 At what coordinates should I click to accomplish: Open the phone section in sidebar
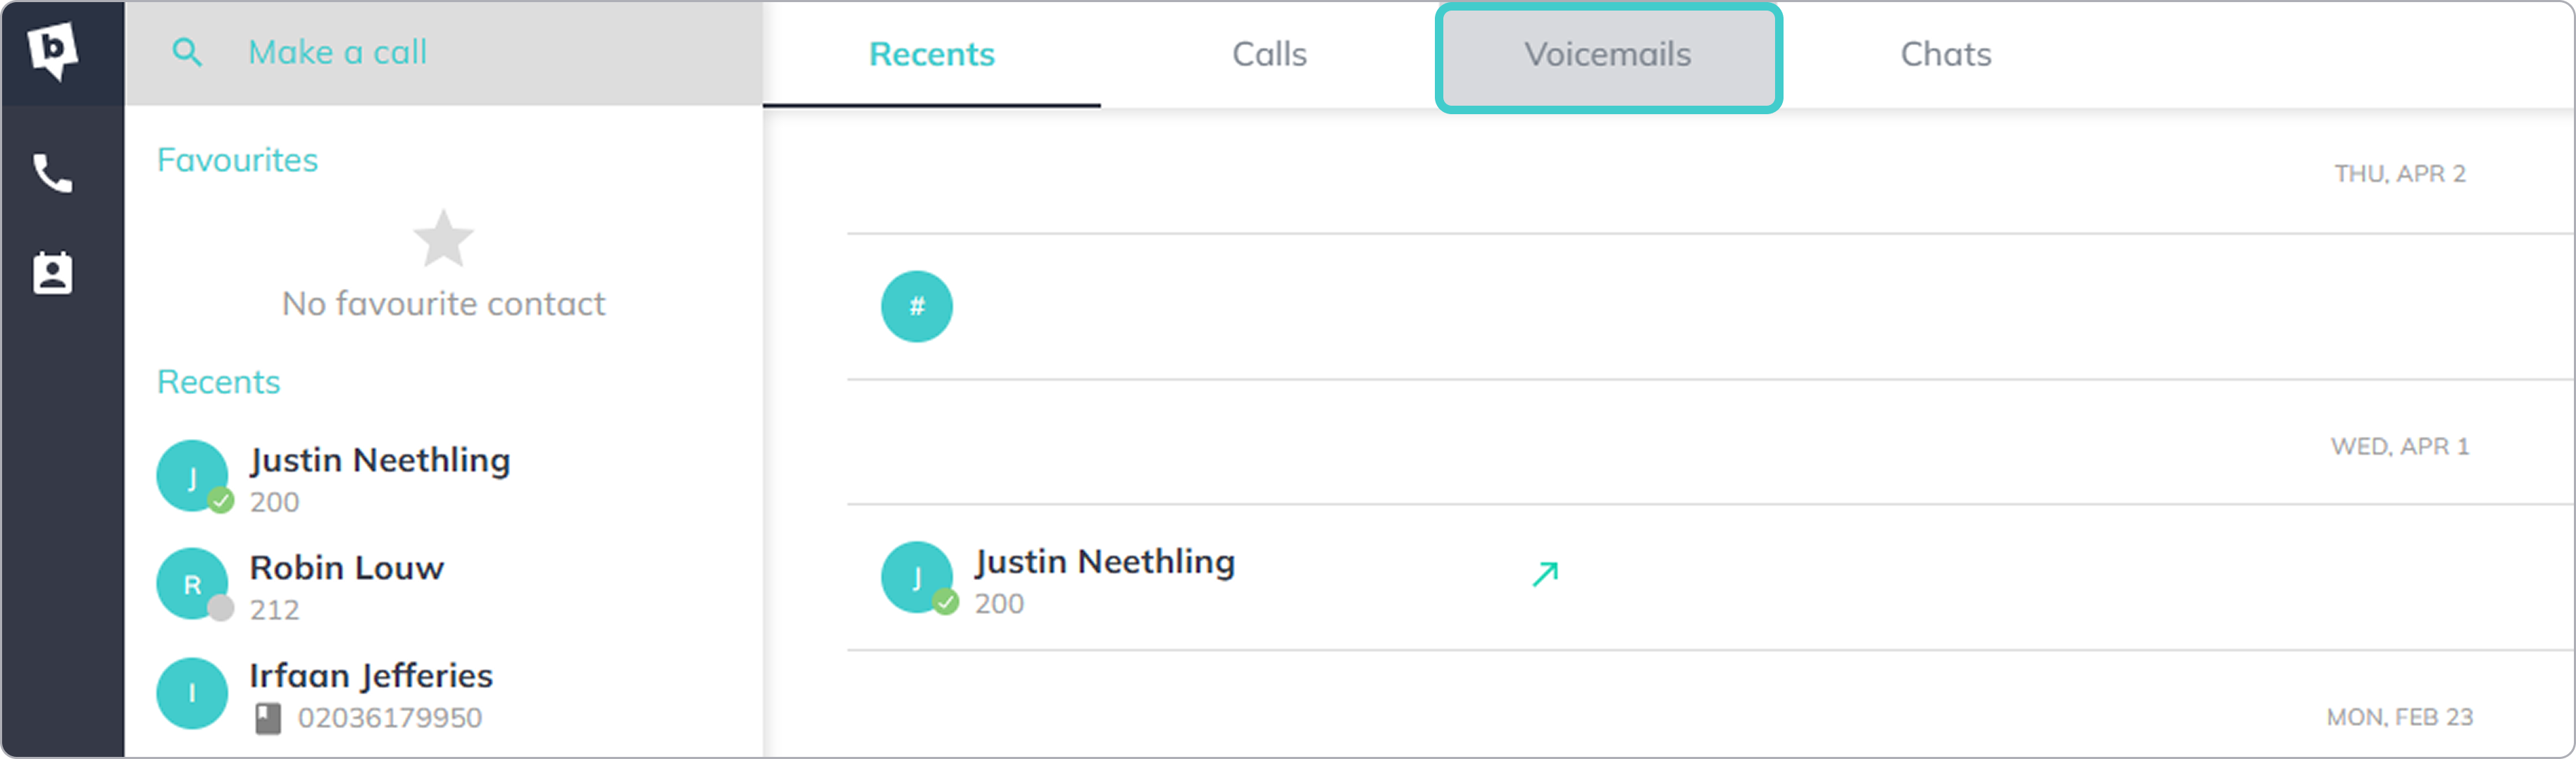(x=53, y=174)
